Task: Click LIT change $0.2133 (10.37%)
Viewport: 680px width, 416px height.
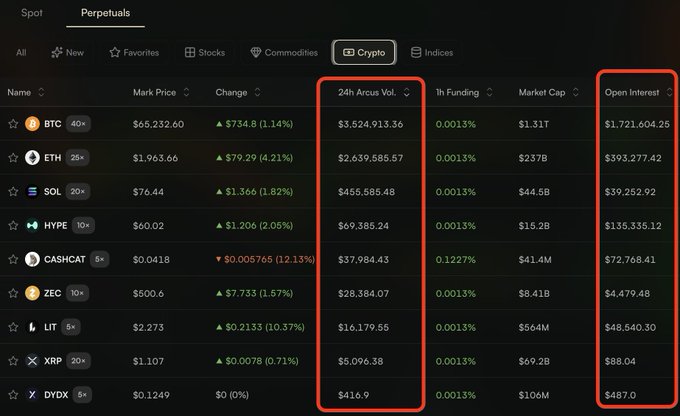Action: click(260, 327)
